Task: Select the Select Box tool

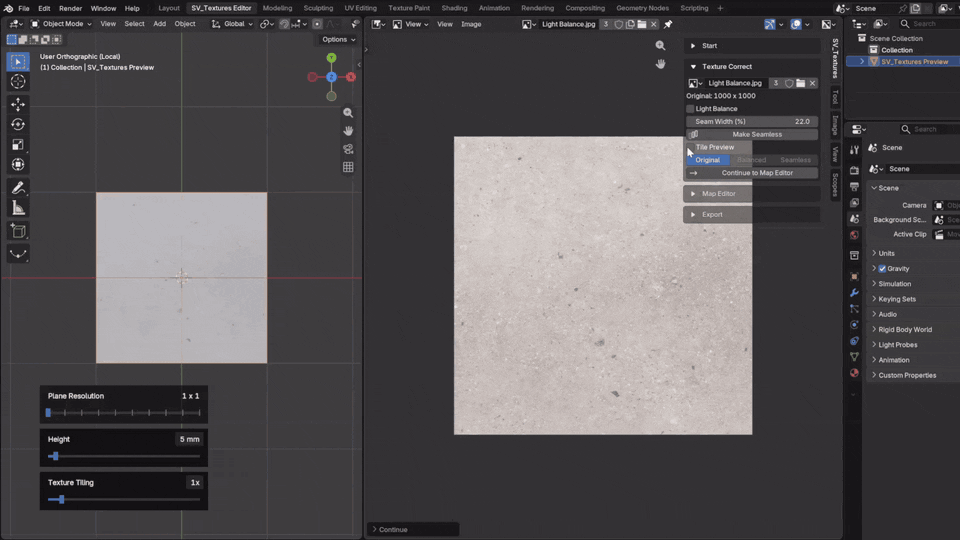Action: (18, 61)
